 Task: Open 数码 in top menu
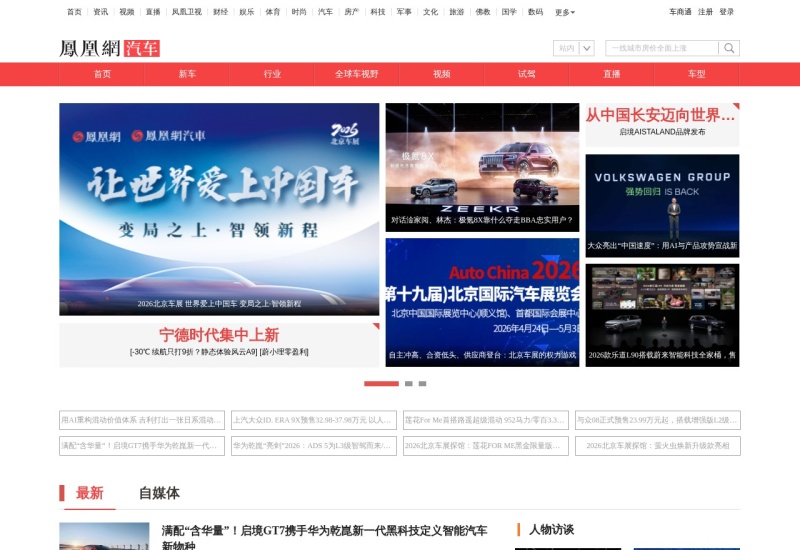tap(535, 12)
